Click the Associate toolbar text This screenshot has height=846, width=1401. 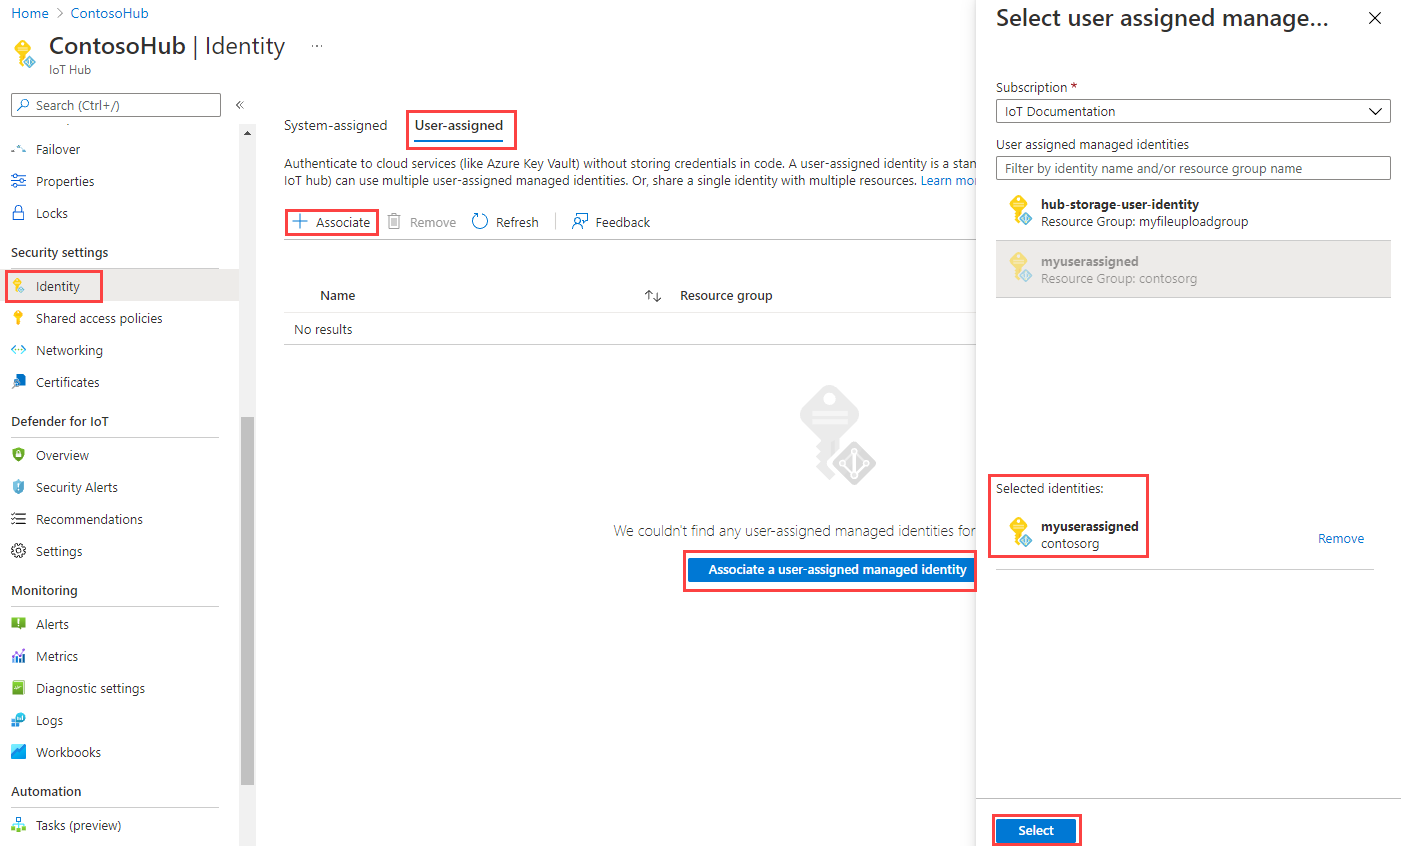click(x=343, y=222)
